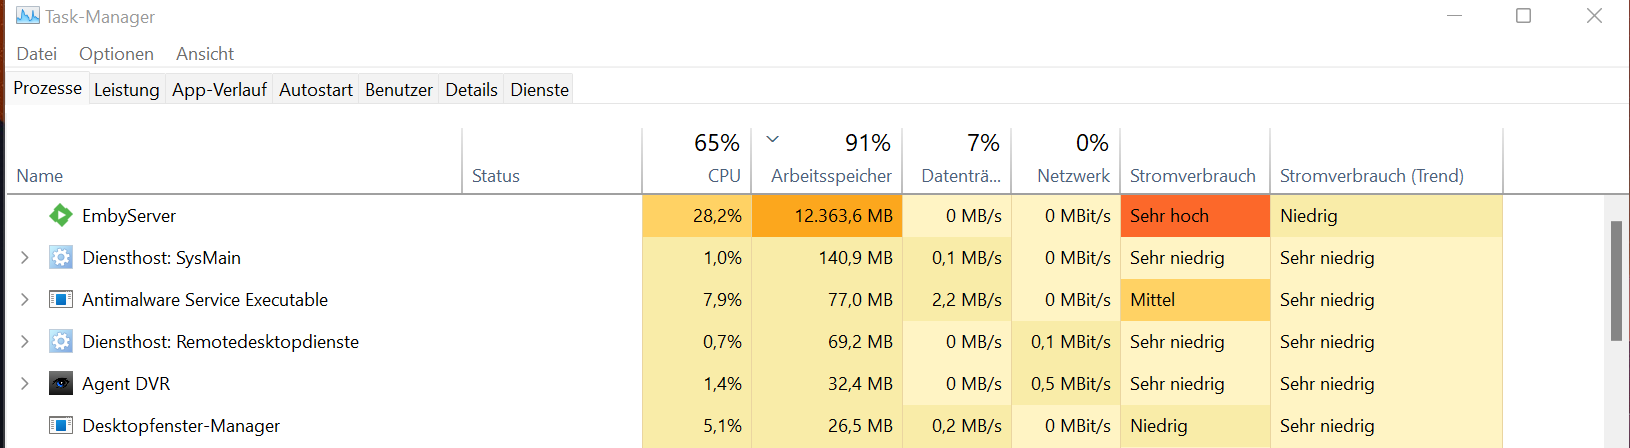This screenshot has width=1630, height=448.
Task: Expand the Agent DVR process group
Action: click(x=25, y=384)
